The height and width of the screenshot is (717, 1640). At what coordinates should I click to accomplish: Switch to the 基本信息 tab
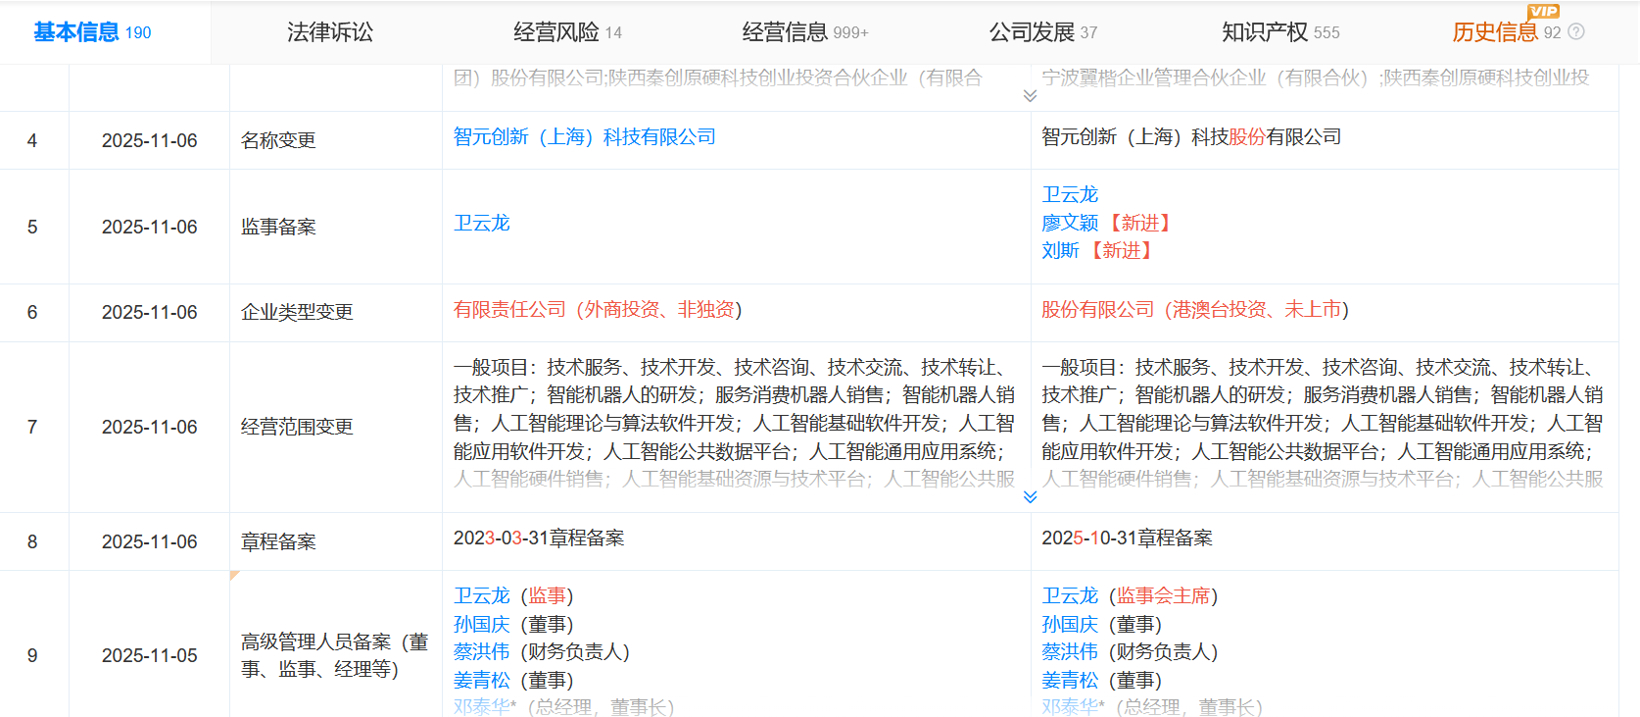(x=92, y=32)
